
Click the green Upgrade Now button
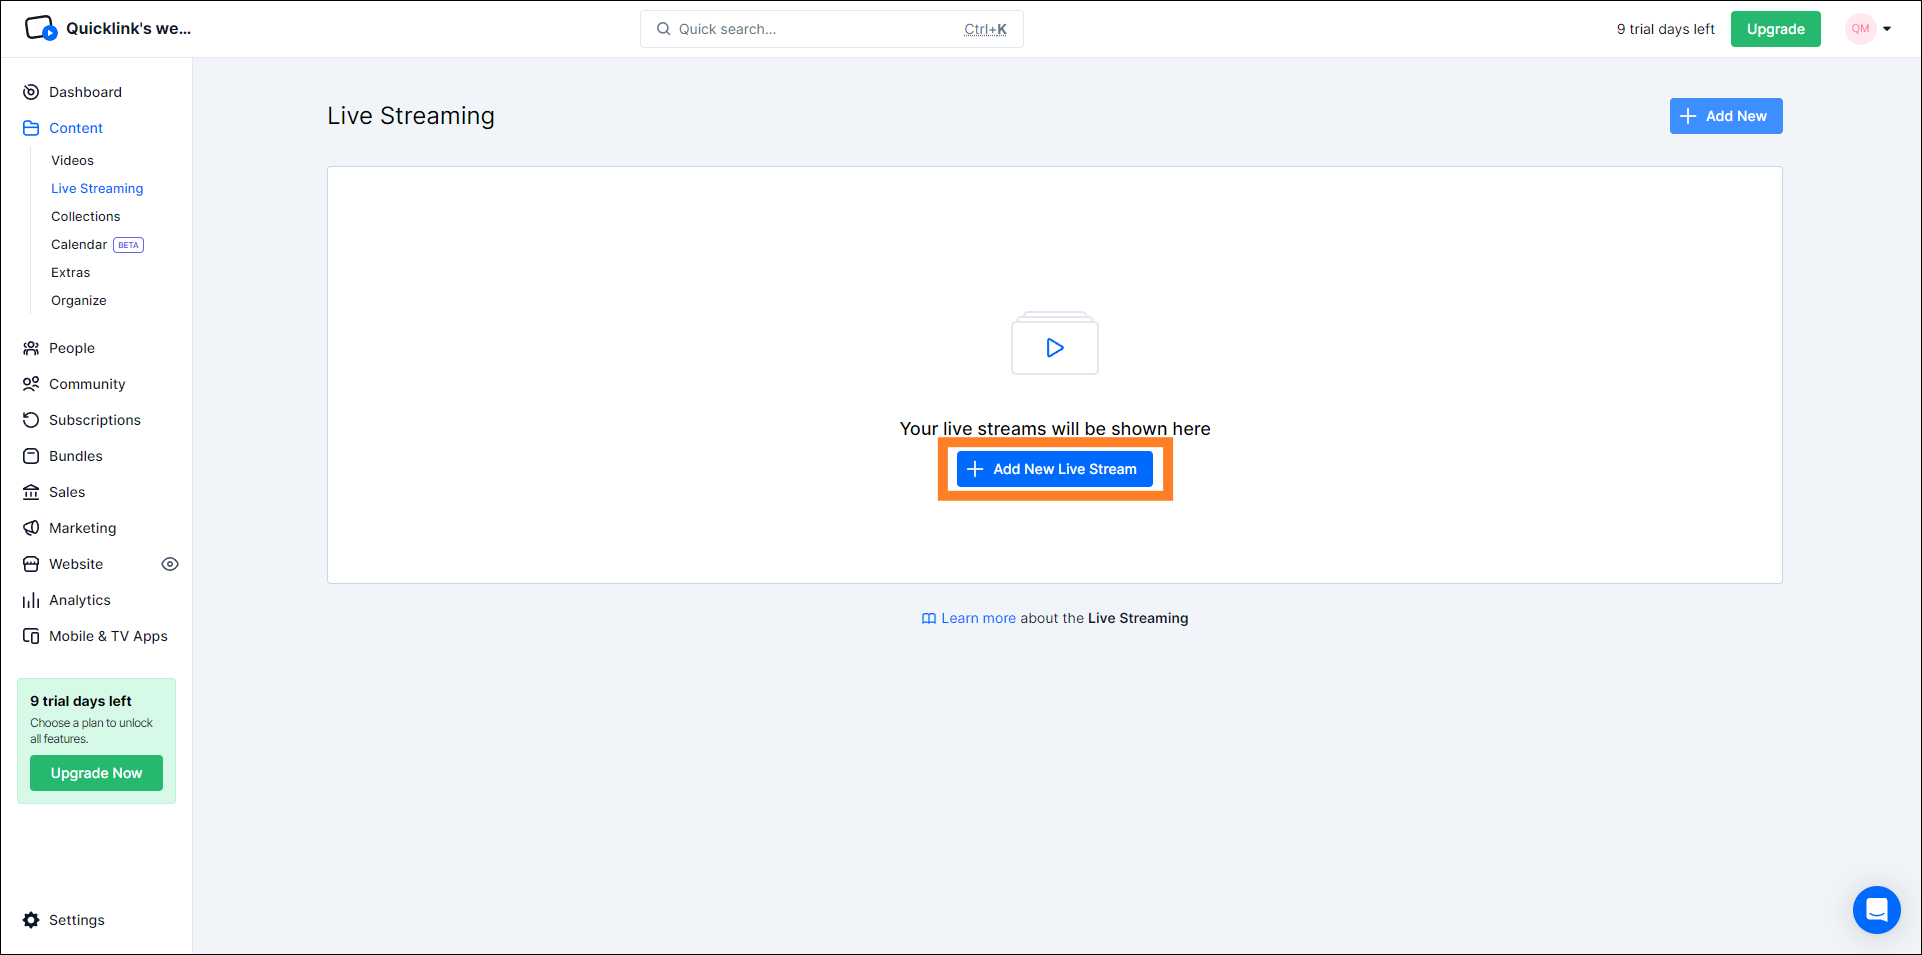pyautogui.click(x=96, y=773)
